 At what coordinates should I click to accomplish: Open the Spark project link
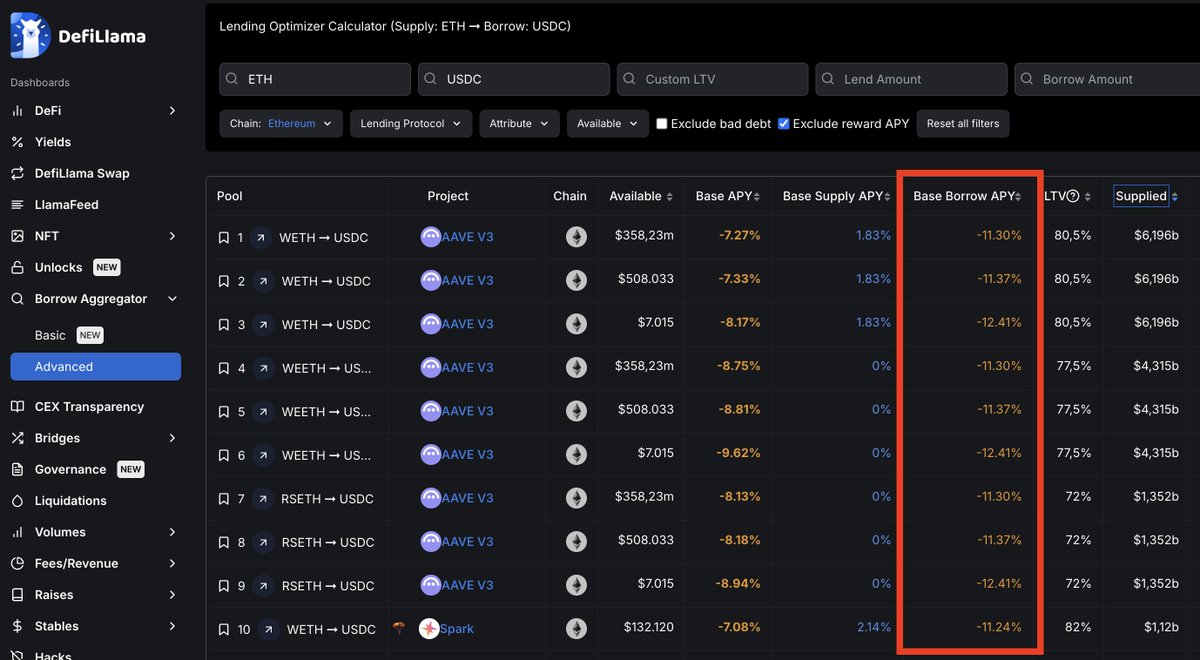tap(457, 629)
